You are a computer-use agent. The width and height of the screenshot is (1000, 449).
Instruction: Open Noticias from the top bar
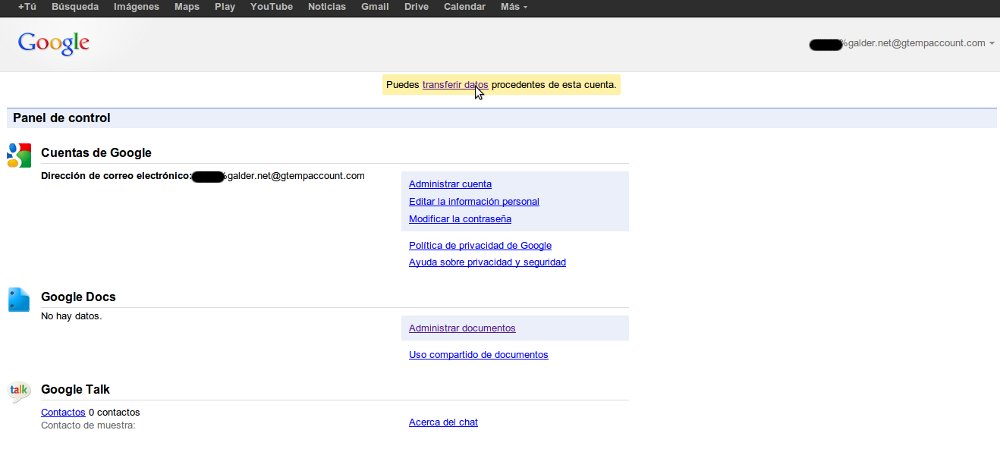327,7
